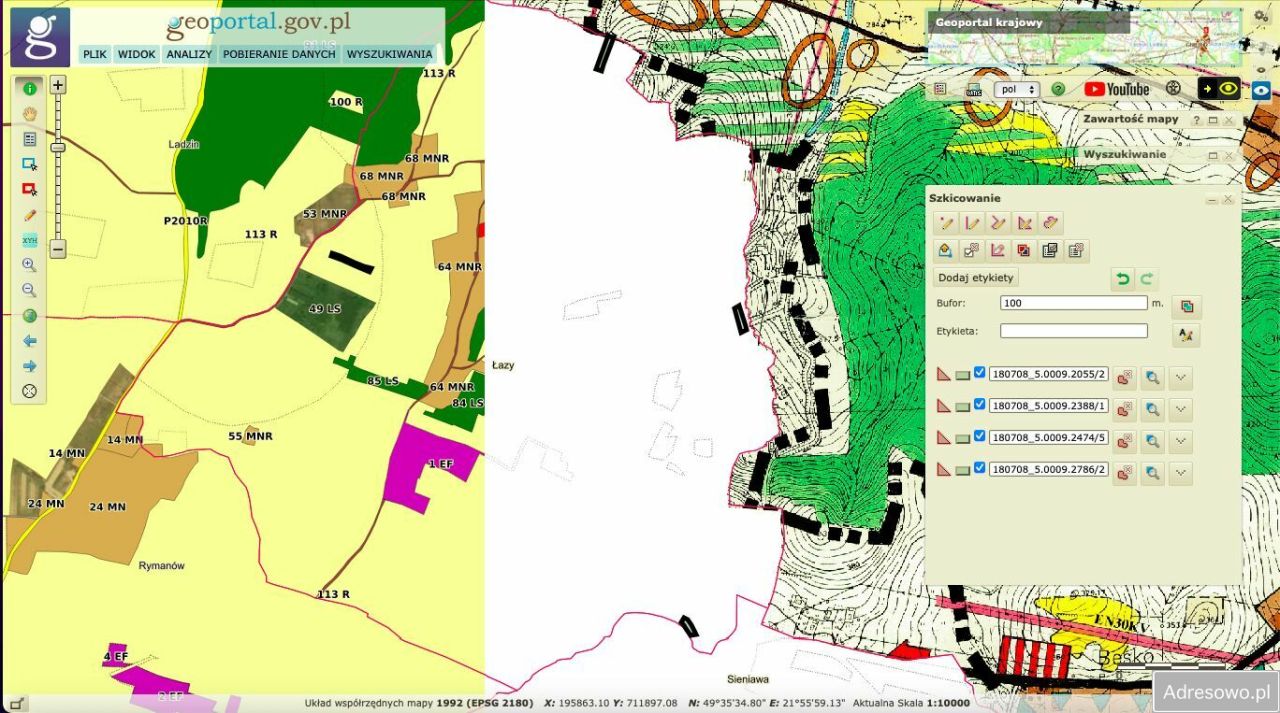Select the green info identify tool
The width and height of the screenshot is (1280, 713).
click(29, 89)
